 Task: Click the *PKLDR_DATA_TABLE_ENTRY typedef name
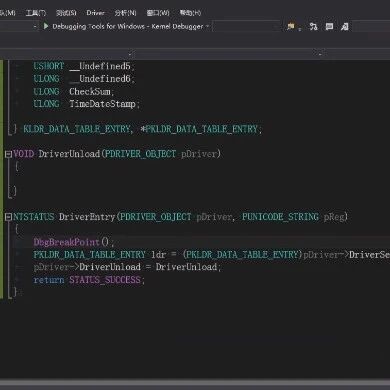point(200,129)
